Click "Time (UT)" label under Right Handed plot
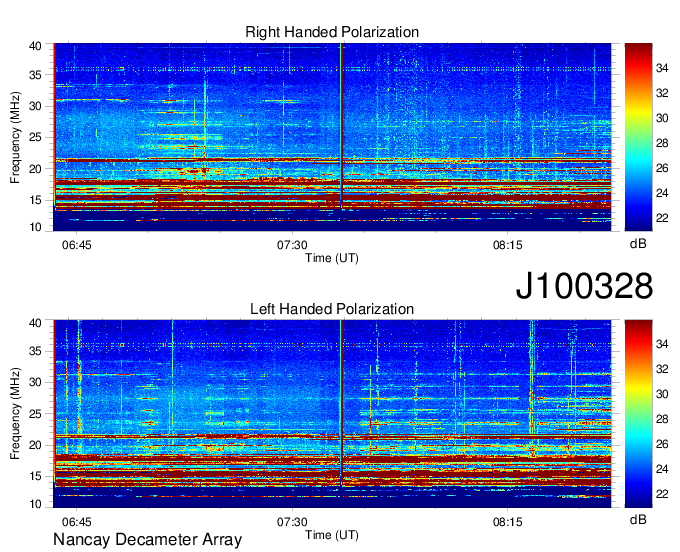 click(x=332, y=258)
